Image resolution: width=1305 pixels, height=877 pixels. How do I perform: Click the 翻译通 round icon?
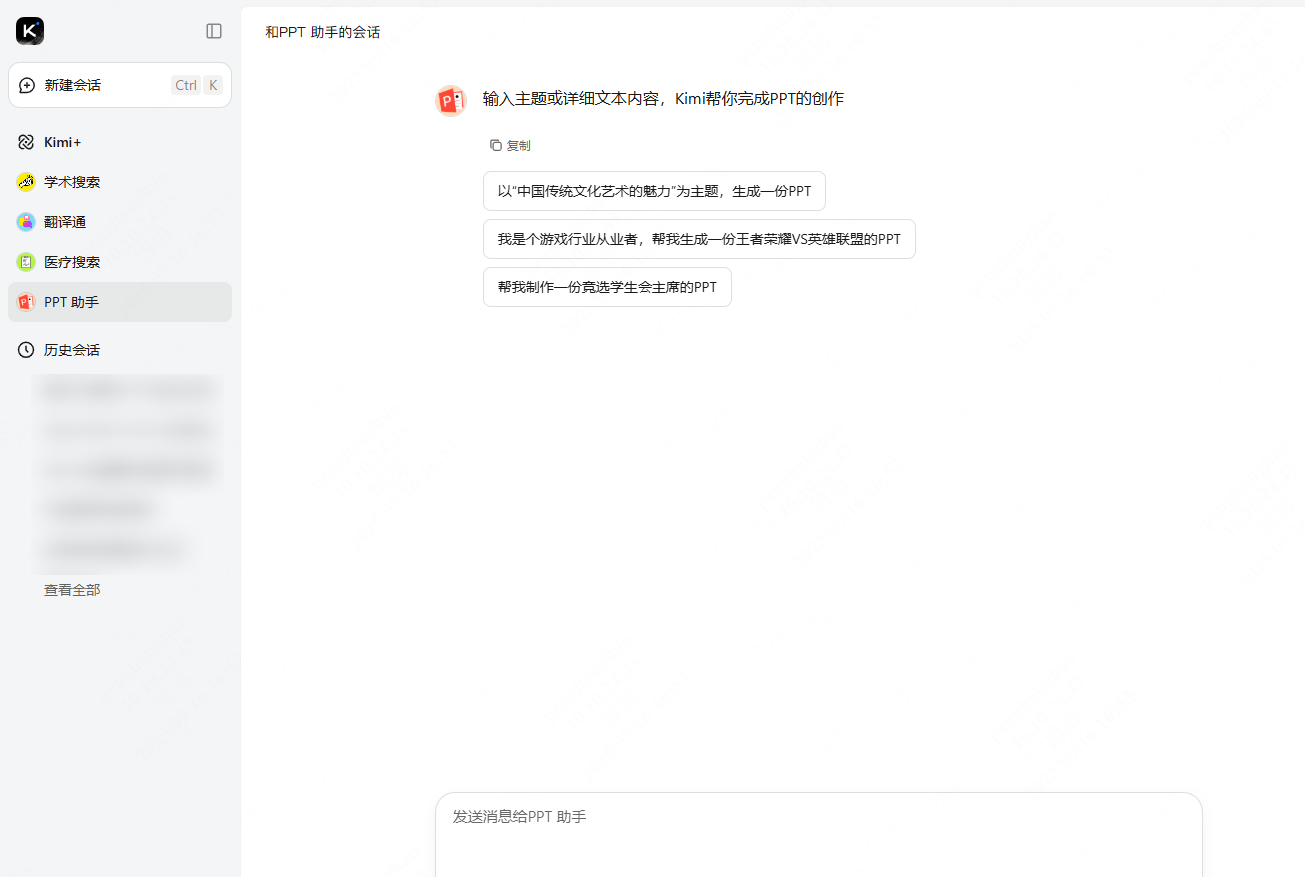tap(26, 222)
